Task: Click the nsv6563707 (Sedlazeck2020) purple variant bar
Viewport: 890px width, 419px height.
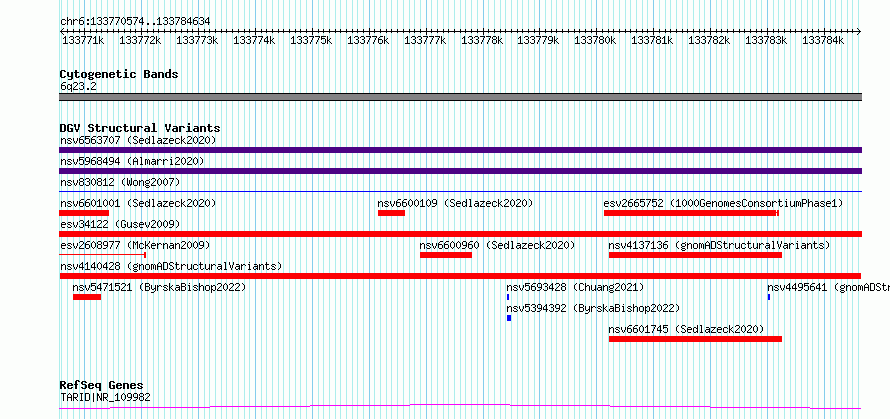Action: 460,150
